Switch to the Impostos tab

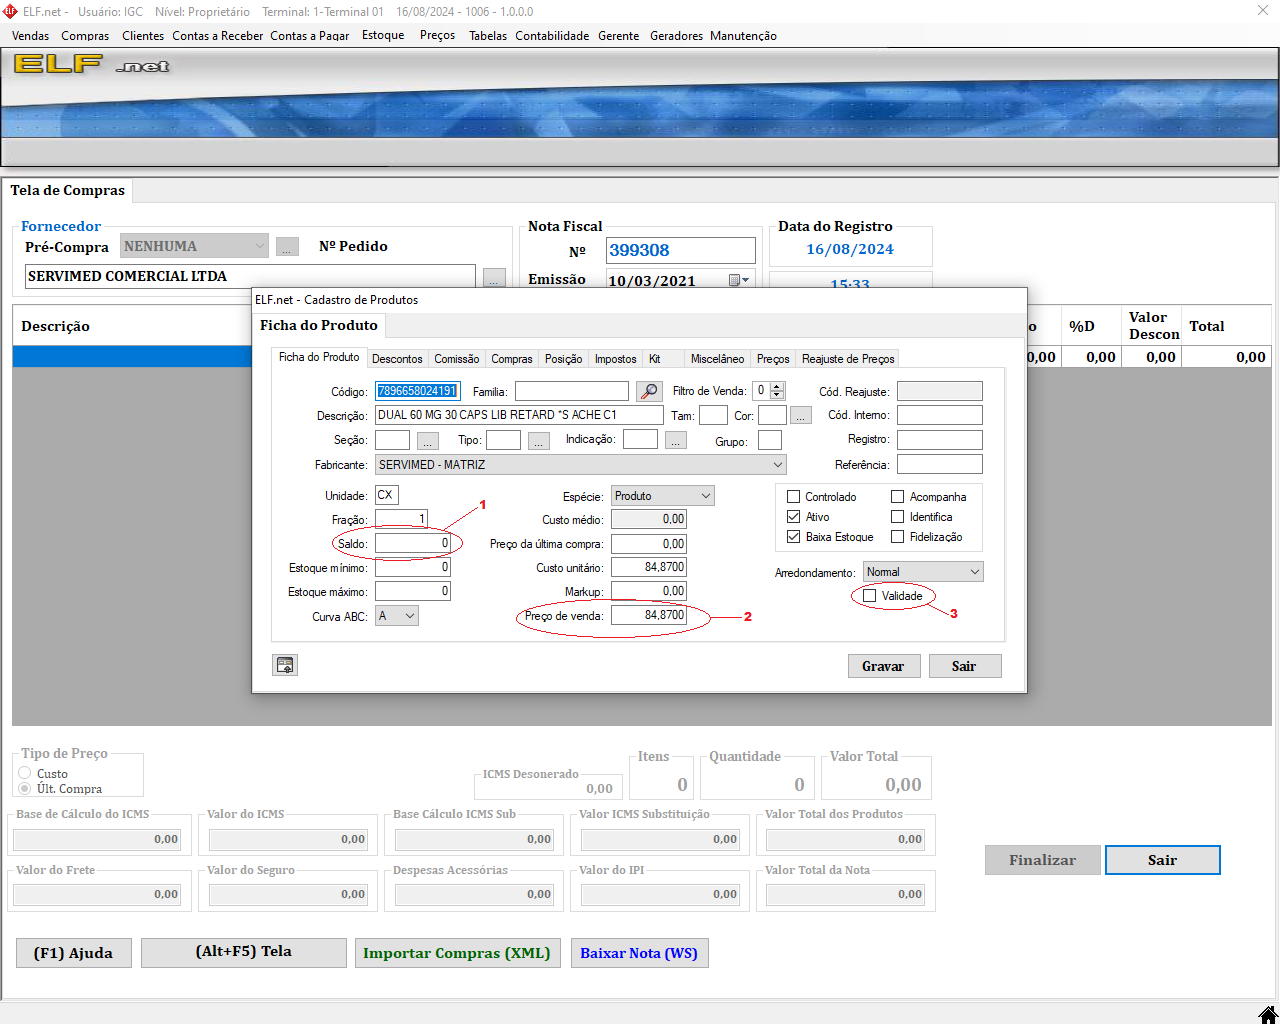(615, 359)
